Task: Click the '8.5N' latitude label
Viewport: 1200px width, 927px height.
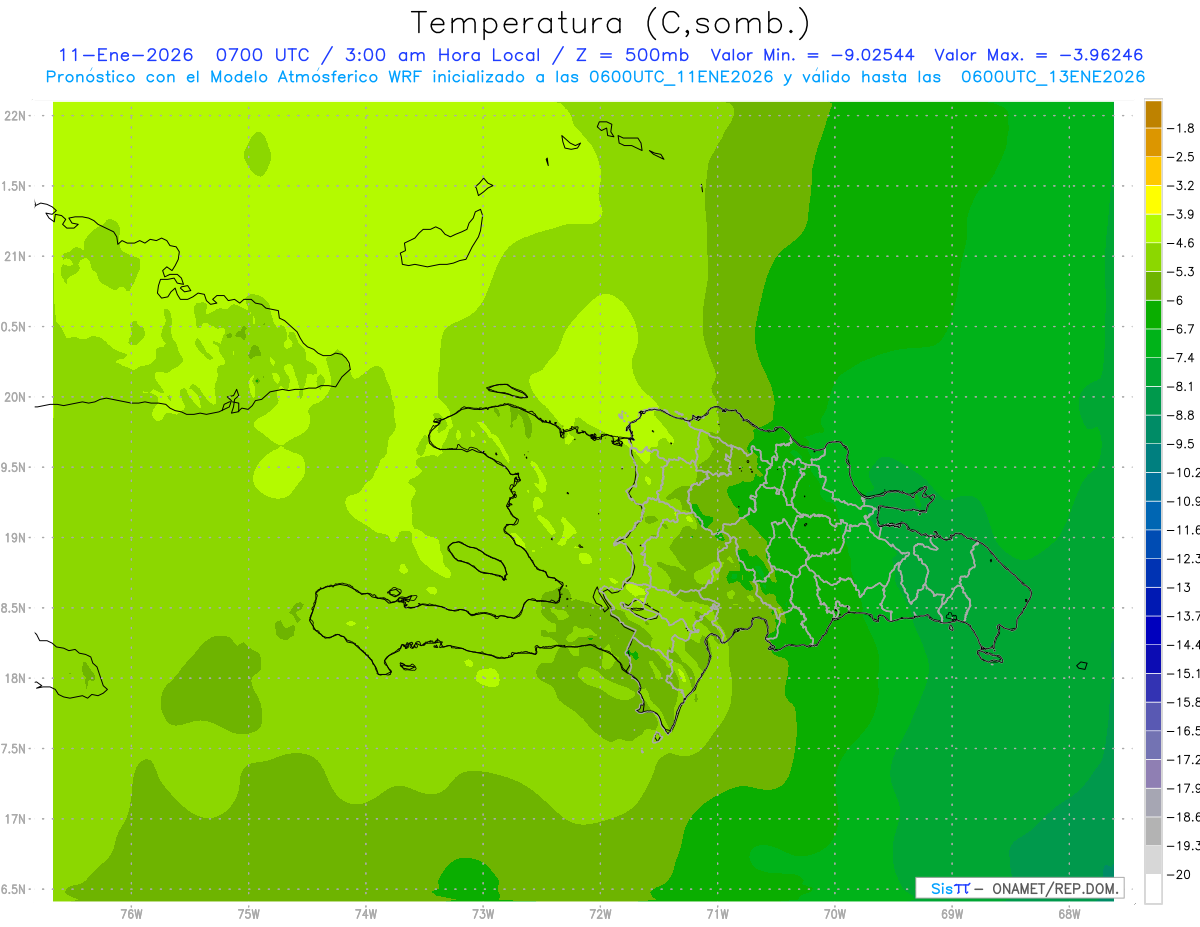Action: [14, 608]
